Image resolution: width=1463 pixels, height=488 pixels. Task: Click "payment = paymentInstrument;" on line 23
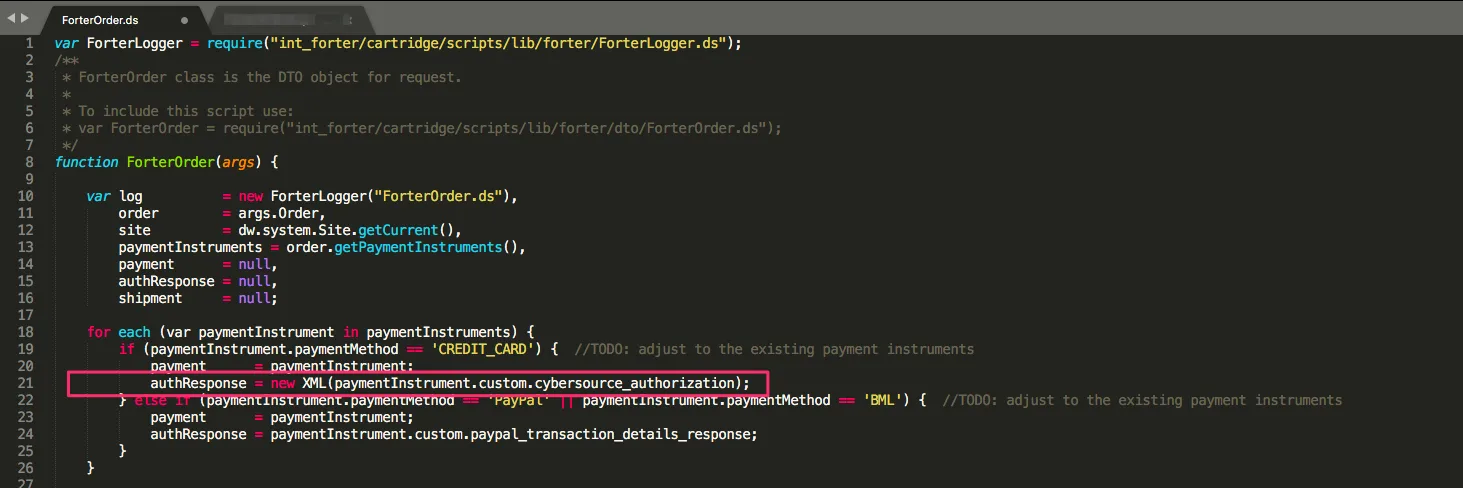click(282, 417)
